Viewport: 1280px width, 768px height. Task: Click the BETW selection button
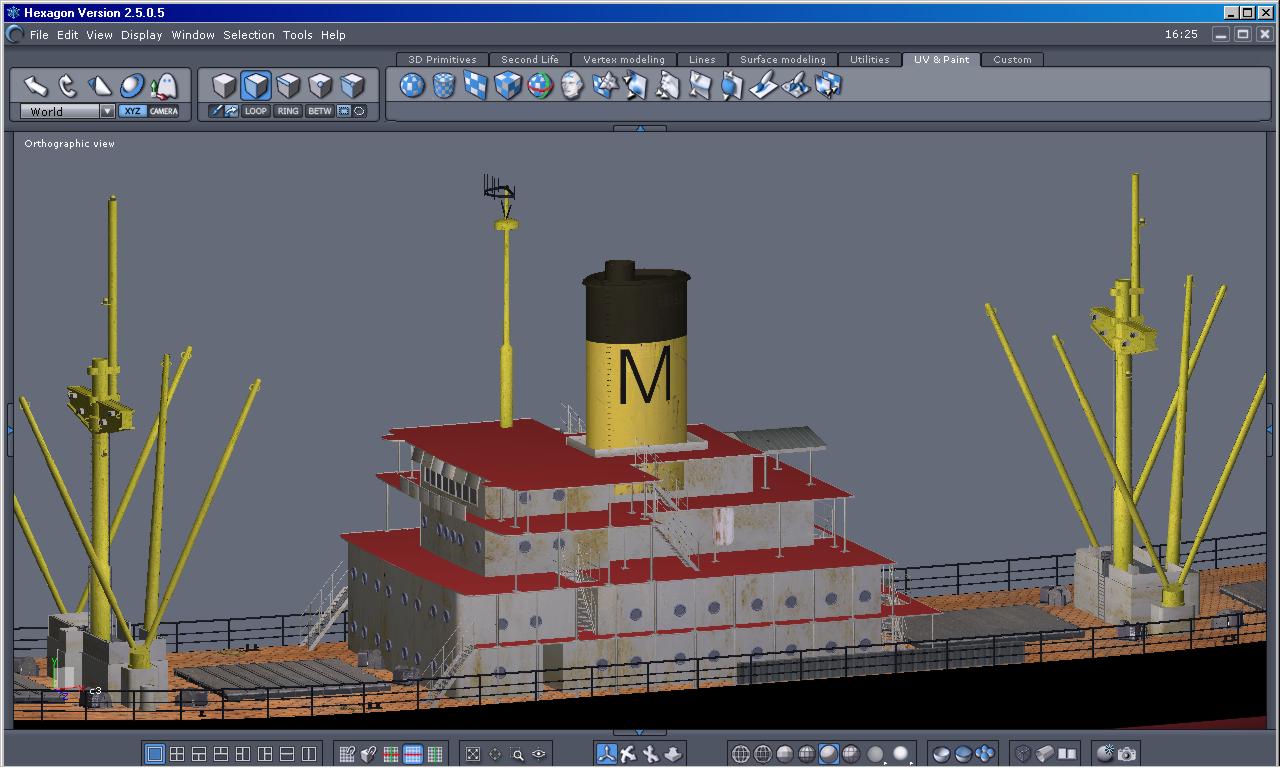tap(319, 111)
